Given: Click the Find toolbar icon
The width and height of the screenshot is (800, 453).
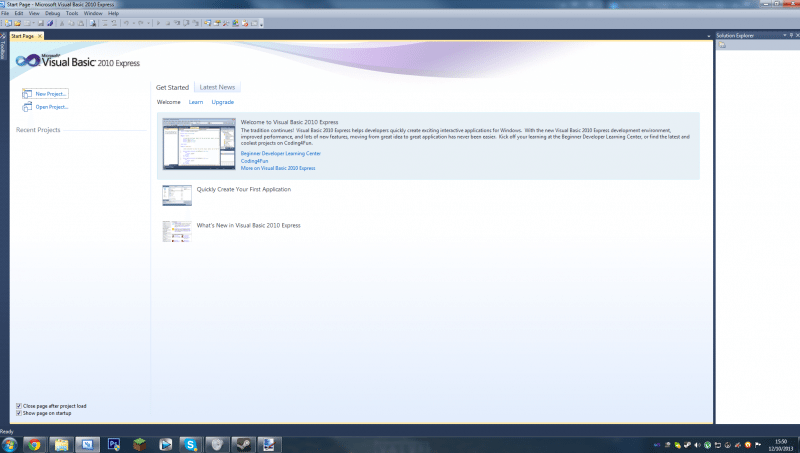Looking at the screenshot, I should [x=93, y=23].
